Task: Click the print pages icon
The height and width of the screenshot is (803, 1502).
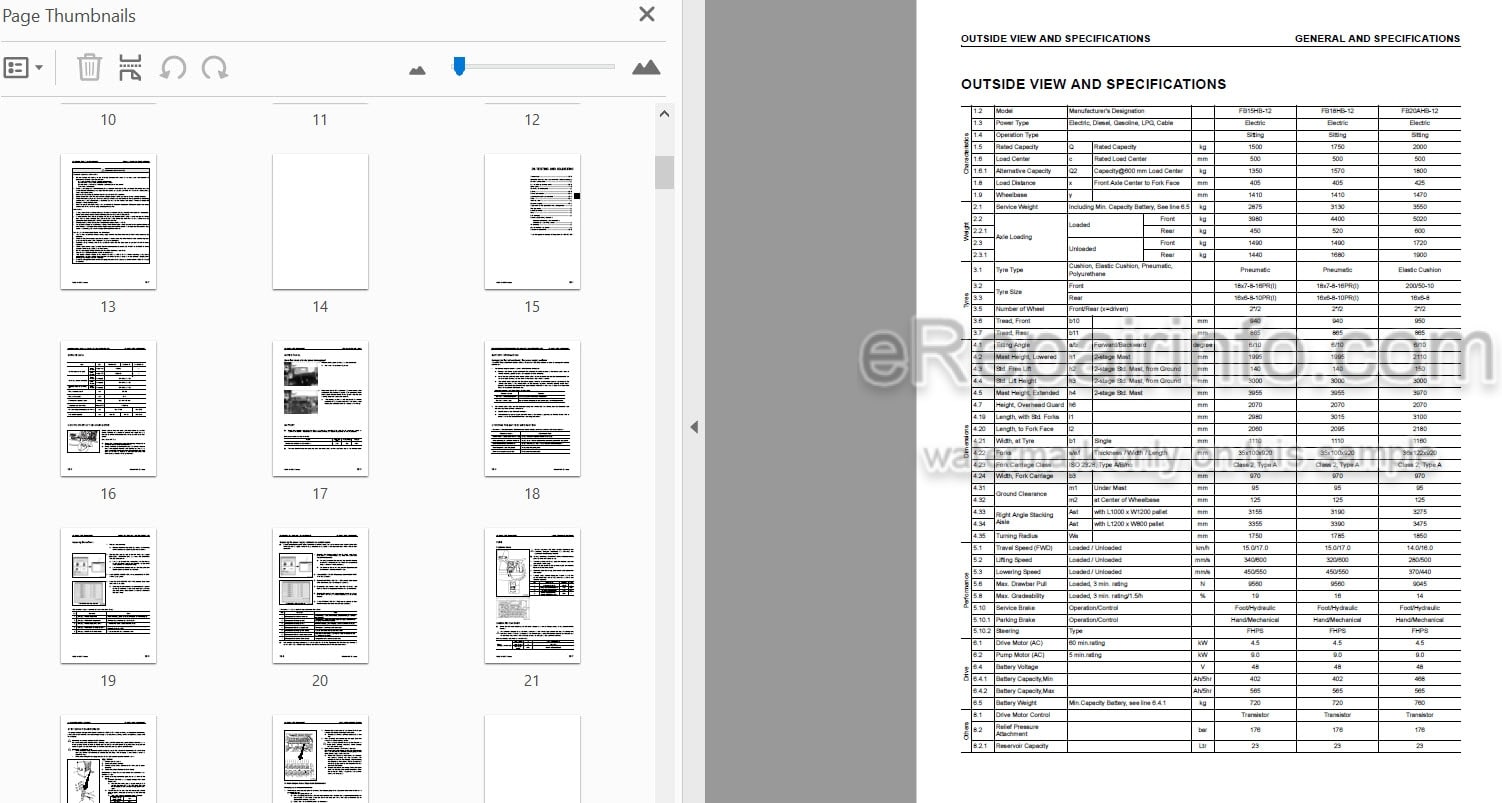Action: coord(130,68)
